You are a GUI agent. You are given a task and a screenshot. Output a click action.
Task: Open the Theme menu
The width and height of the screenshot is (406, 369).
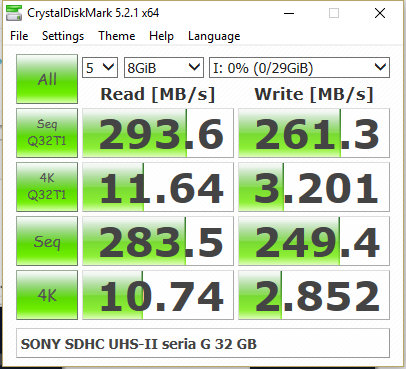[x=117, y=36]
